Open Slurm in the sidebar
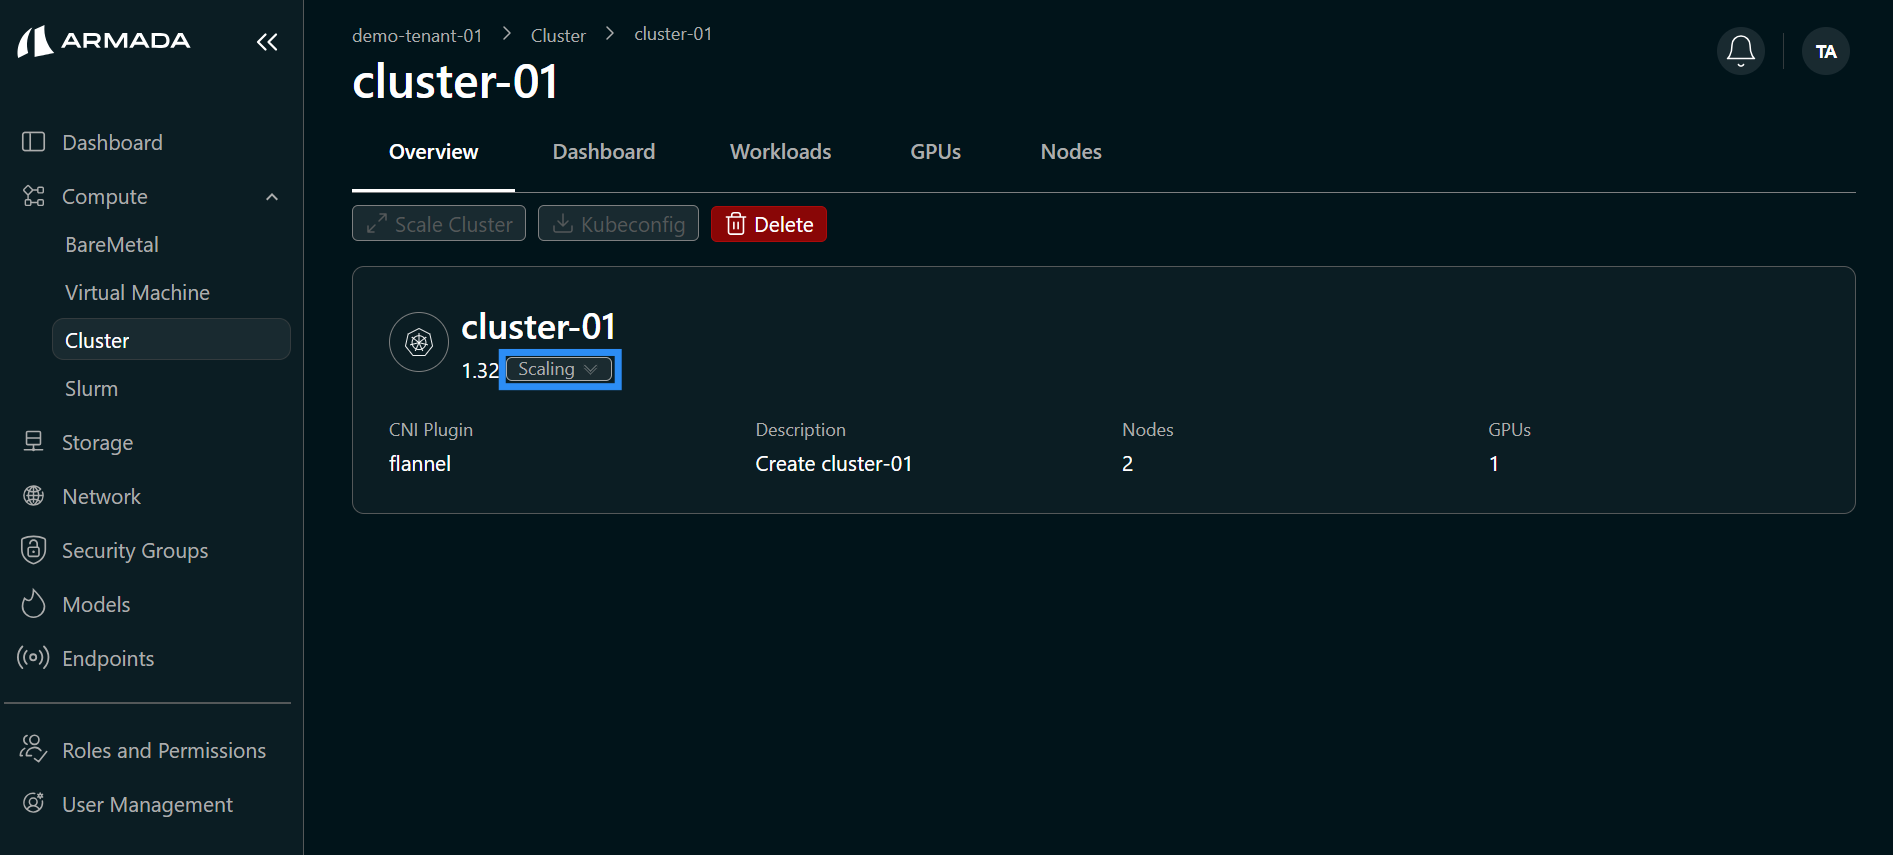 [91, 389]
